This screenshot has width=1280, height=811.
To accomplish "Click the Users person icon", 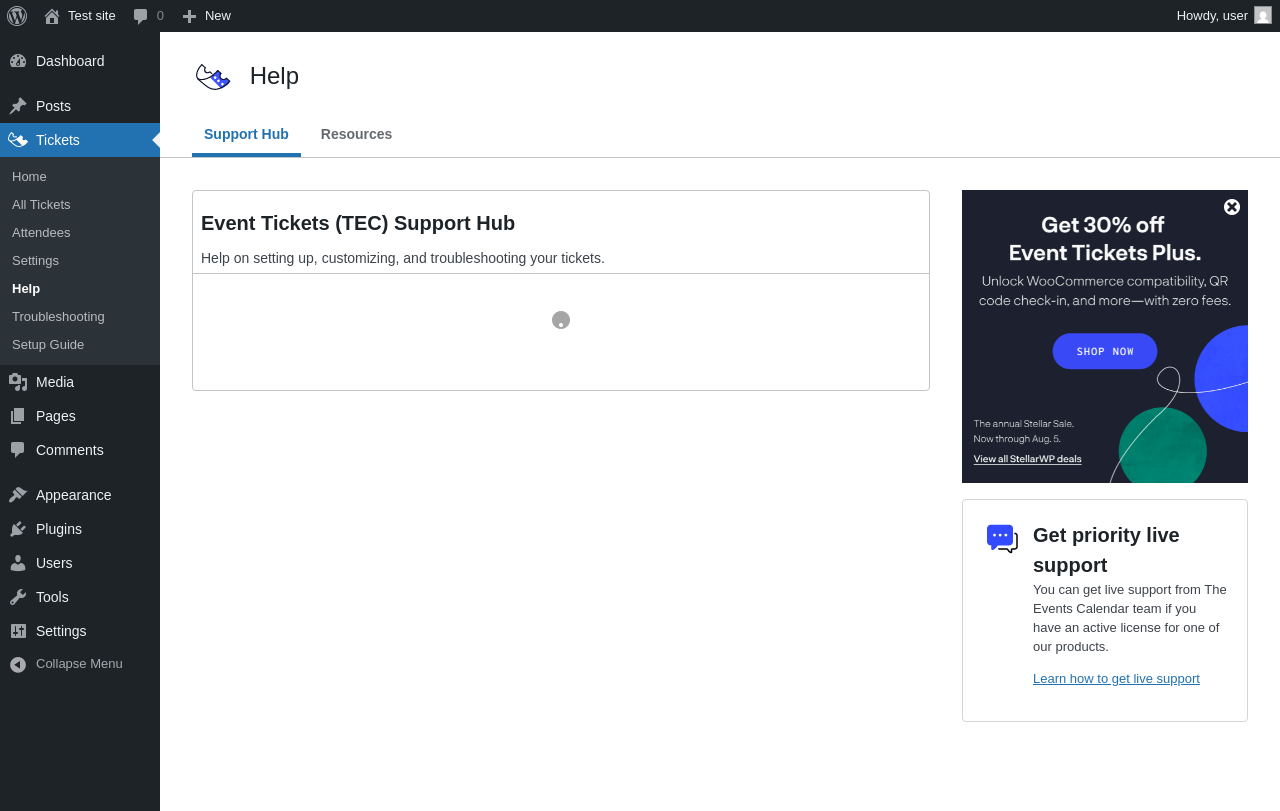I will (18, 563).
